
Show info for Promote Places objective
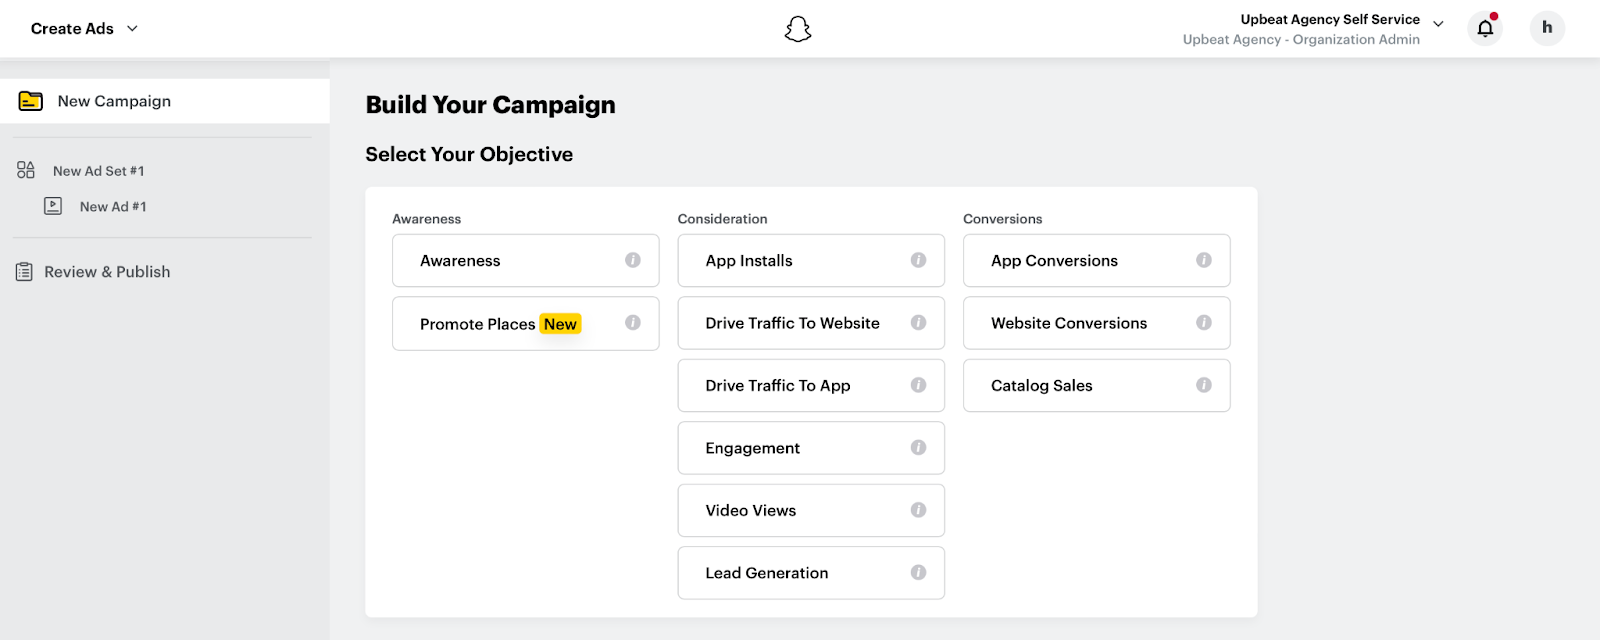633,323
